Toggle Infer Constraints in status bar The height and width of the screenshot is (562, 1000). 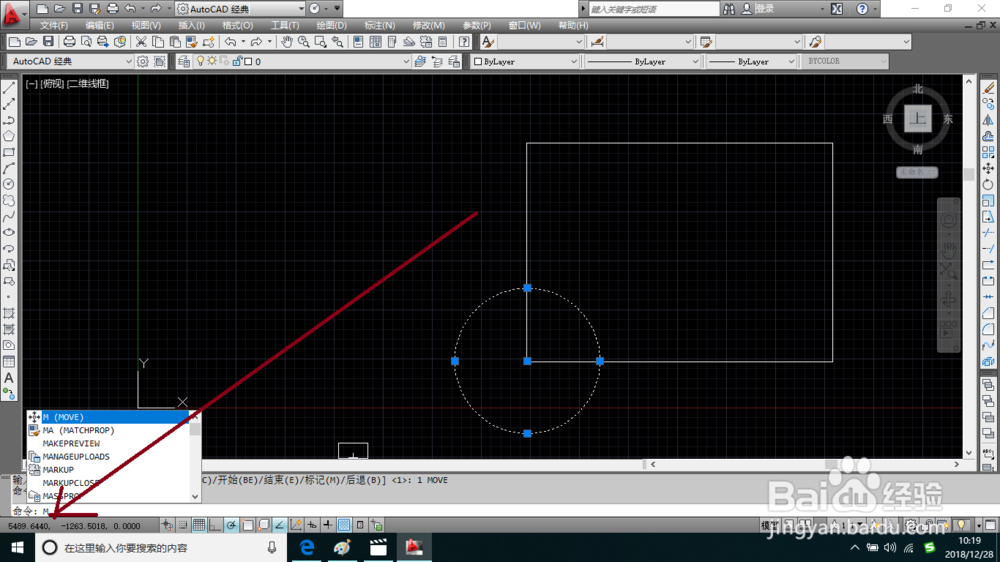click(167, 525)
